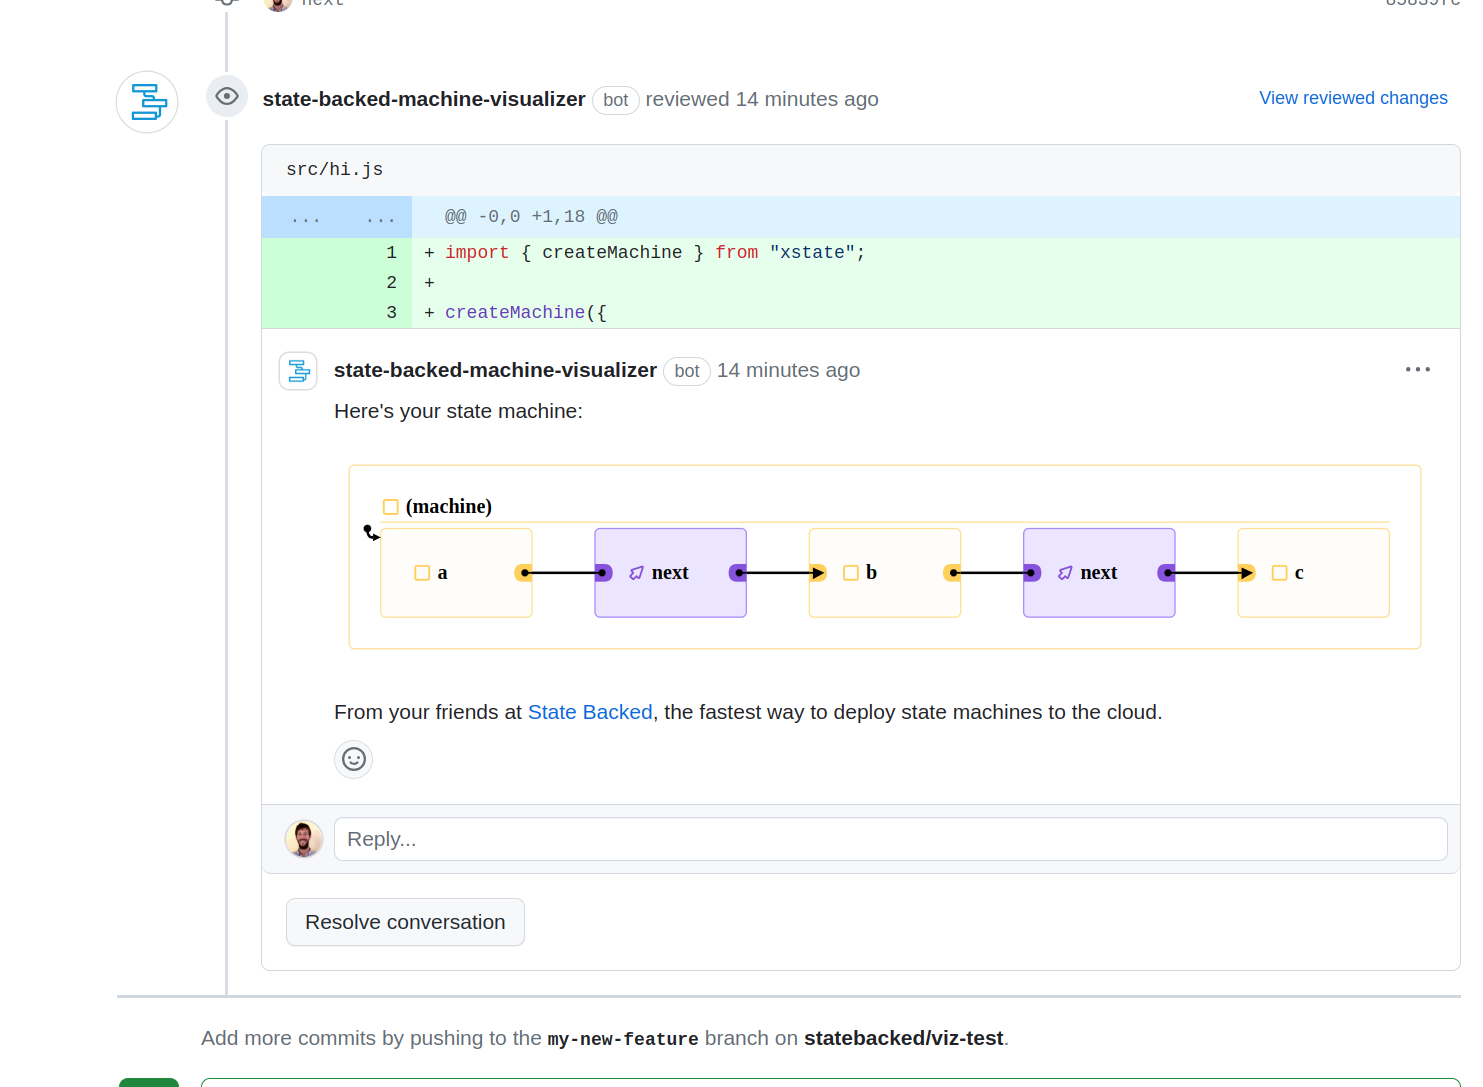The height and width of the screenshot is (1087, 1483).
Task: Click the (machine) root state label
Action: (448, 507)
